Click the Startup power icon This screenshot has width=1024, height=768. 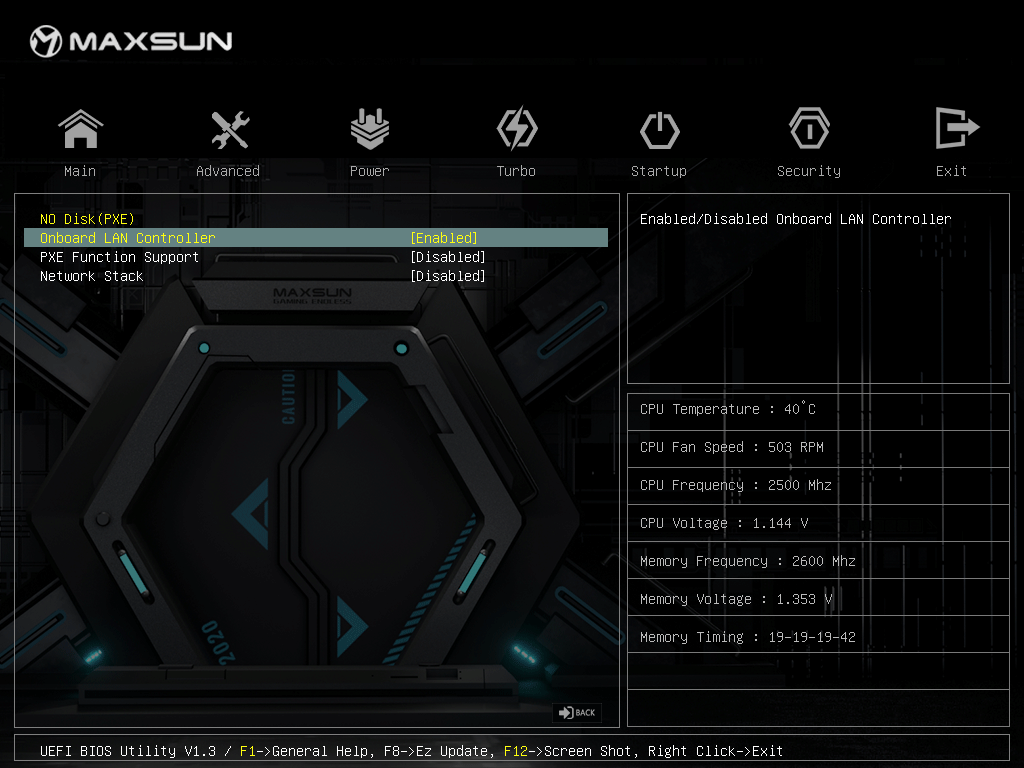click(x=660, y=130)
